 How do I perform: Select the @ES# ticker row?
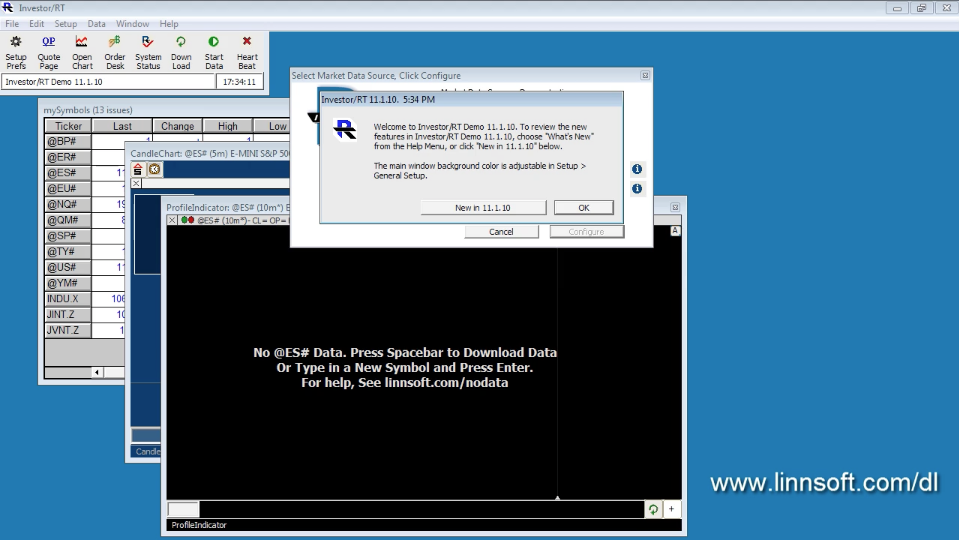[x=68, y=173]
